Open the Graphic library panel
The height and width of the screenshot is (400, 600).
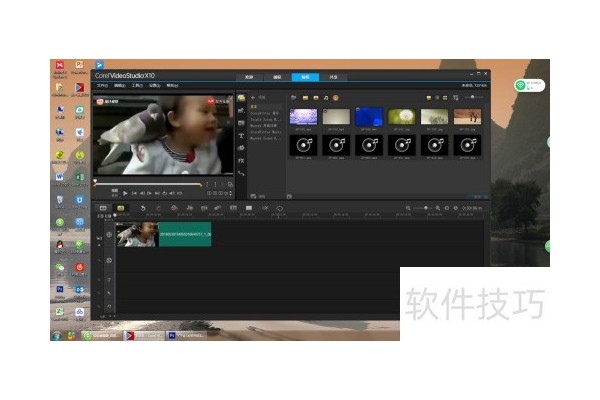[241, 148]
